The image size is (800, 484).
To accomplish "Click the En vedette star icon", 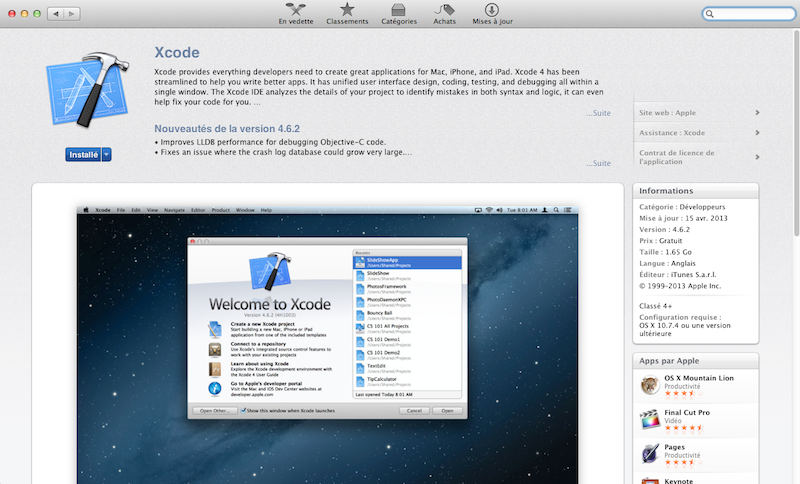I will pos(294,10).
